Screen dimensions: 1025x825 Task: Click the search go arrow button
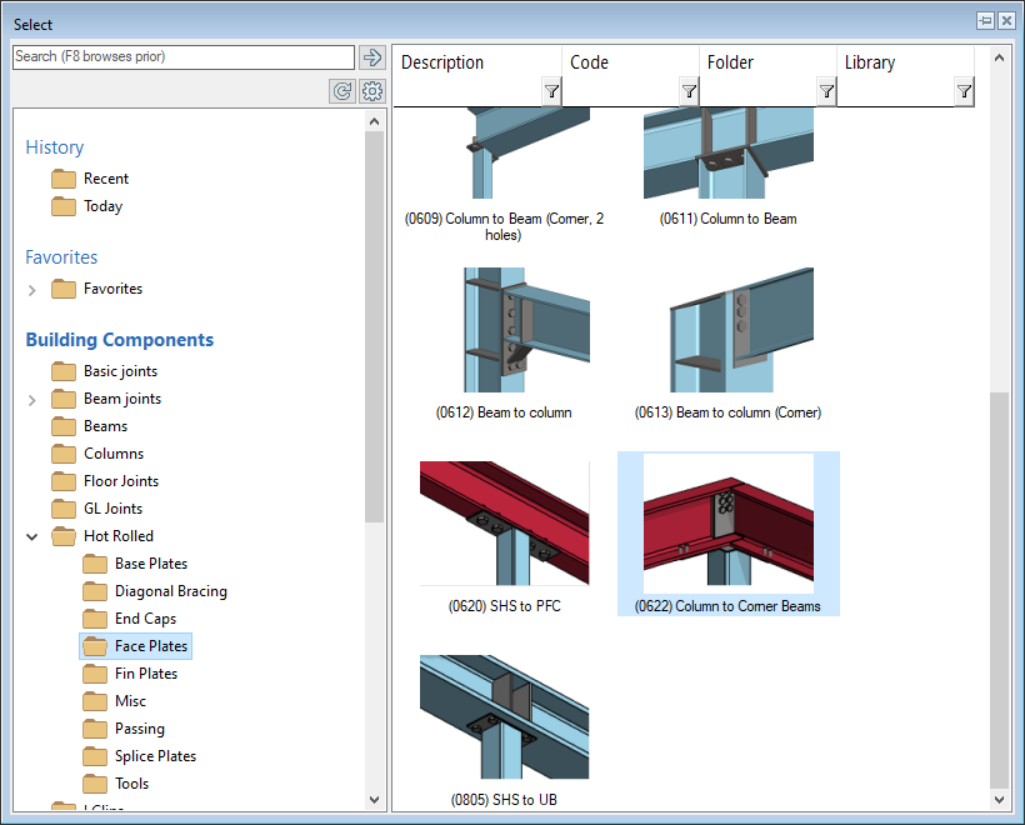373,57
